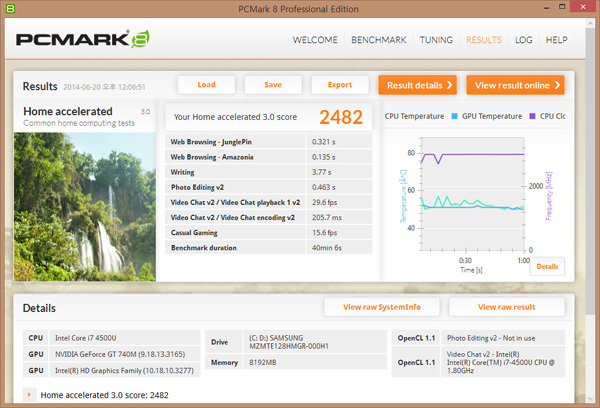Click the Details button under the chart
Screen dimensions: 600x408
[x=547, y=267]
